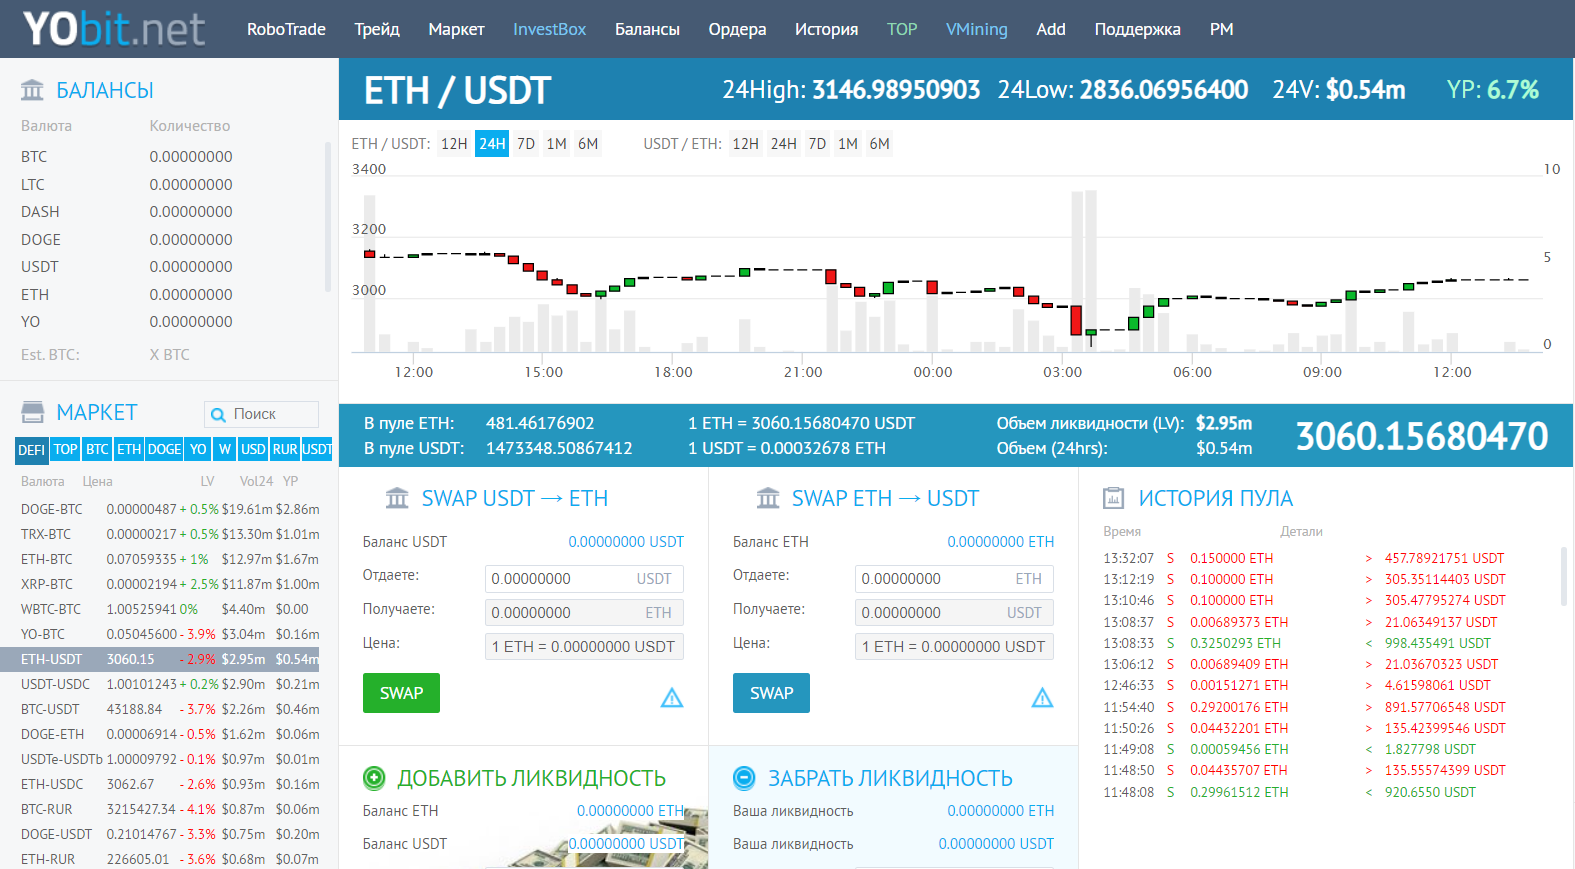1575x869 pixels.
Task: Focus the market Поиск search field
Action: (x=262, y=414)
